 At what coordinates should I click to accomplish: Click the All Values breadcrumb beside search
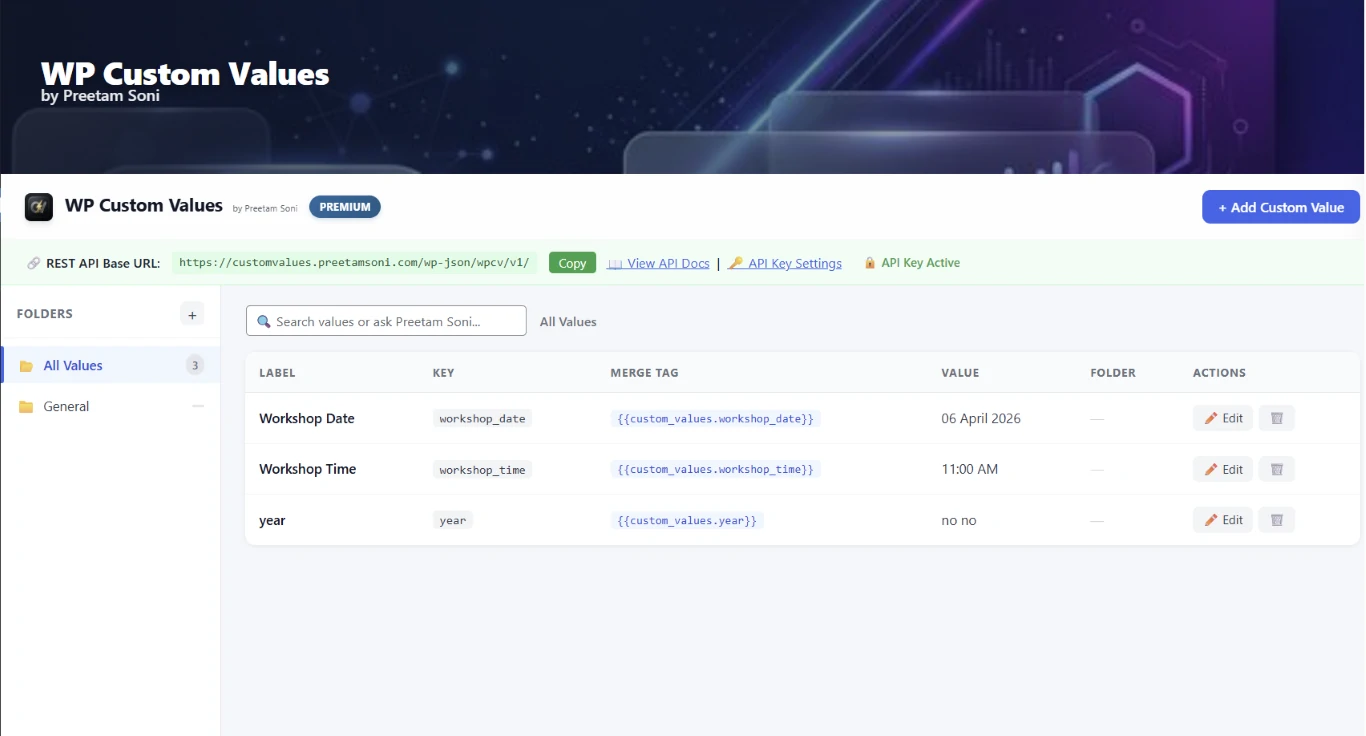(568, 322)
